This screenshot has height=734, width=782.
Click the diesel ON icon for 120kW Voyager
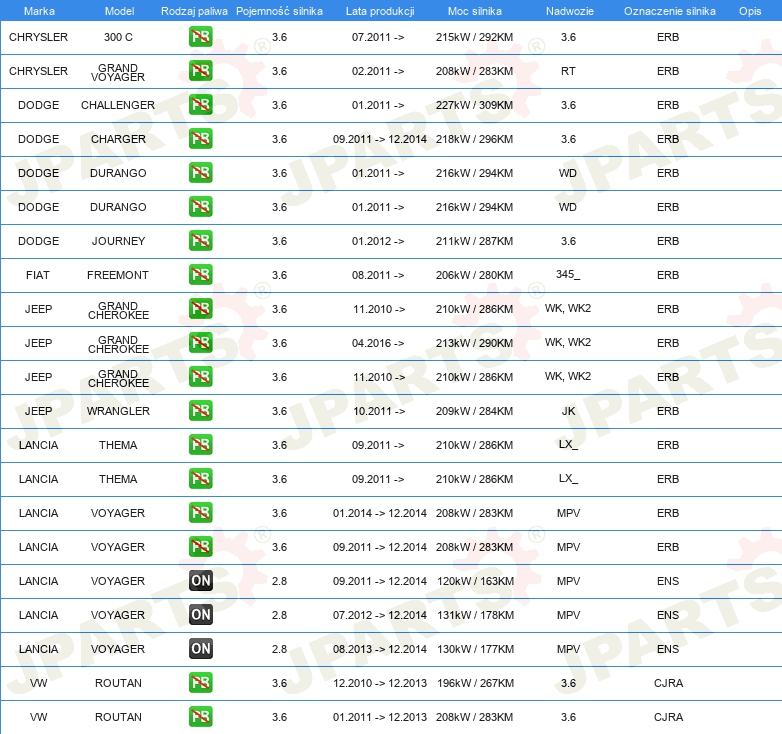200,581
